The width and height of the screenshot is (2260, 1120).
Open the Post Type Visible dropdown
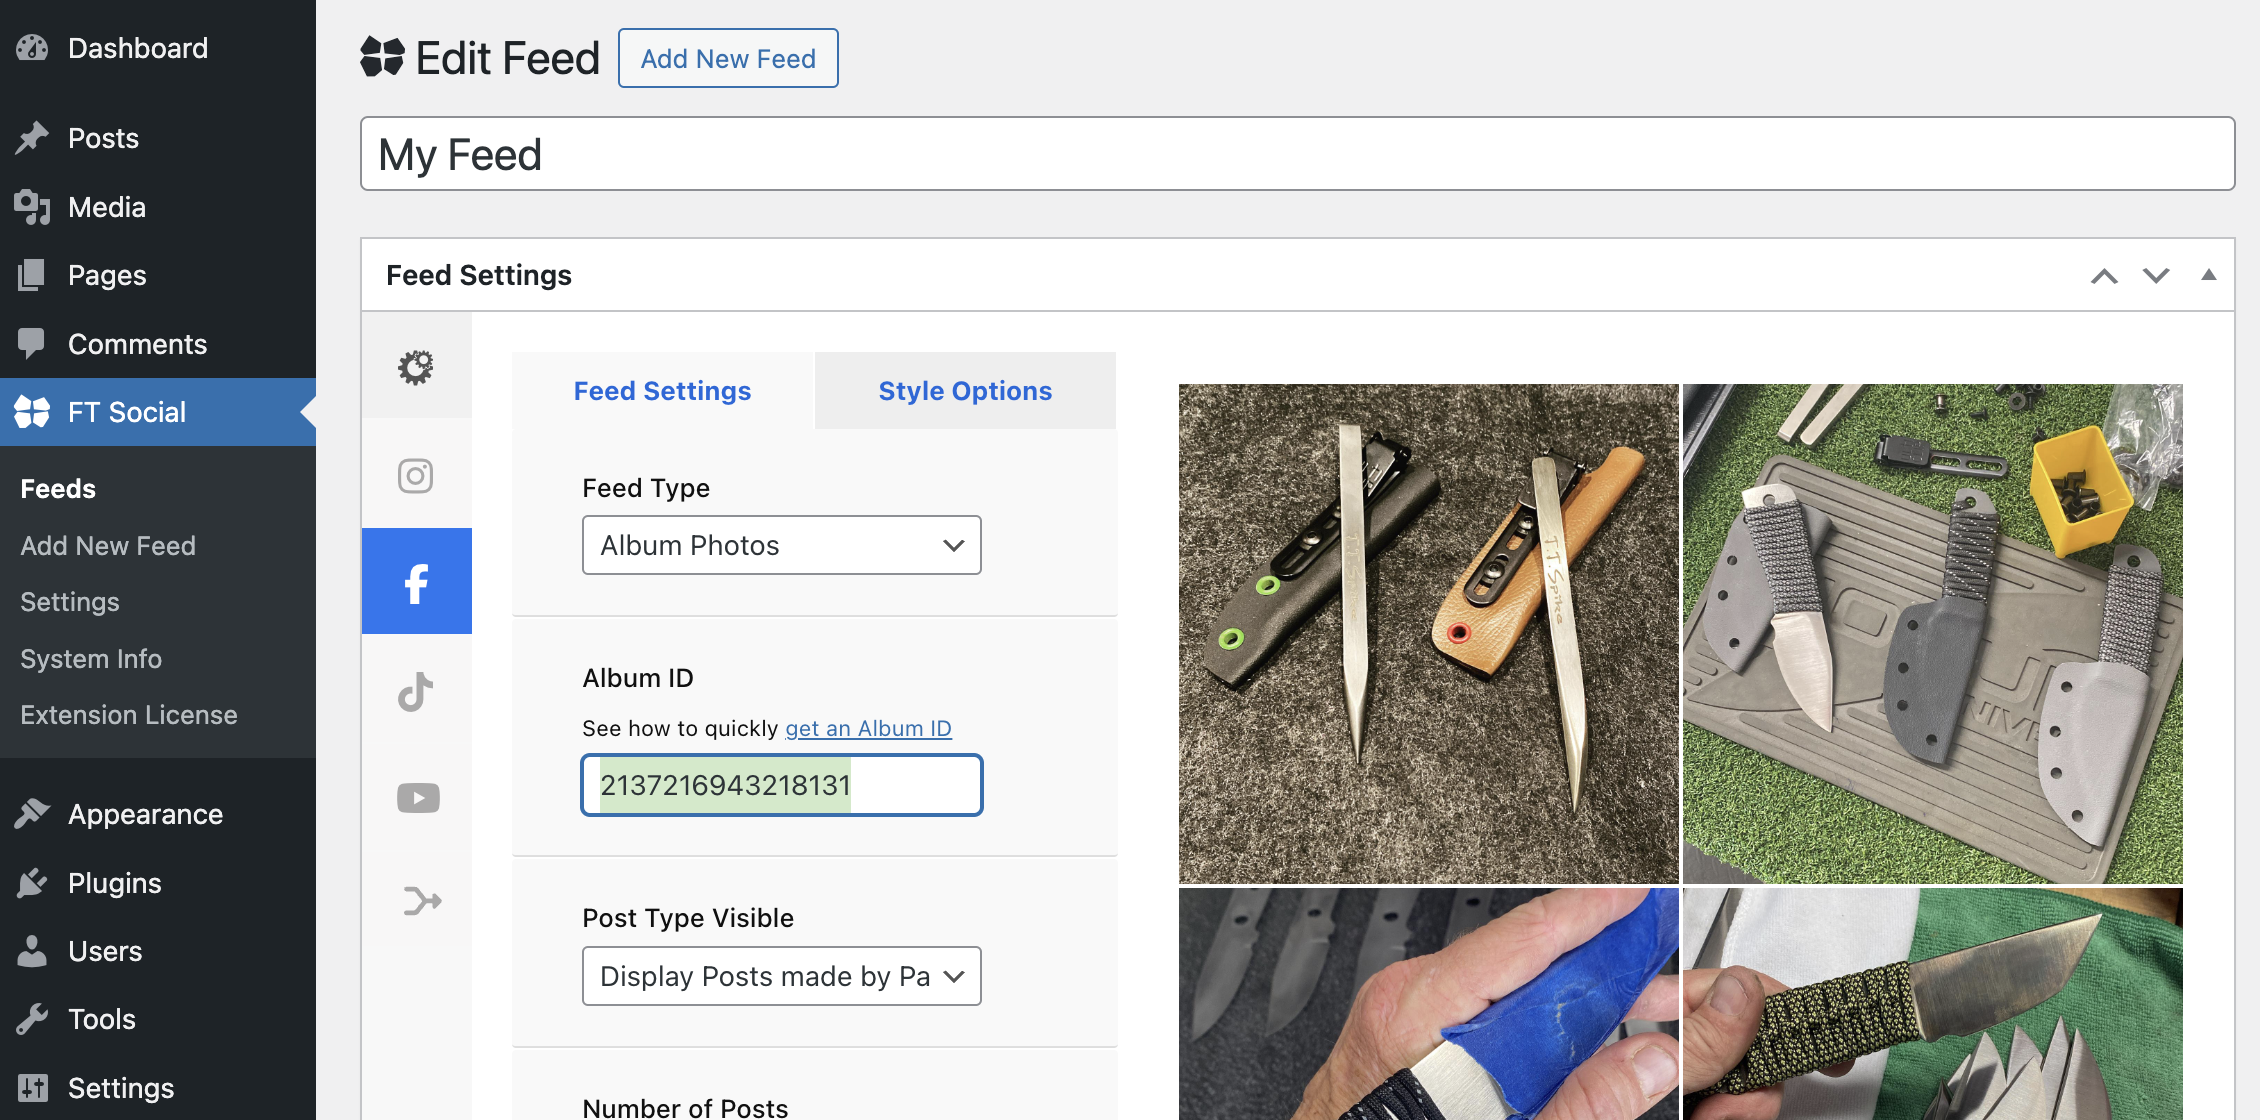point(782,976)
